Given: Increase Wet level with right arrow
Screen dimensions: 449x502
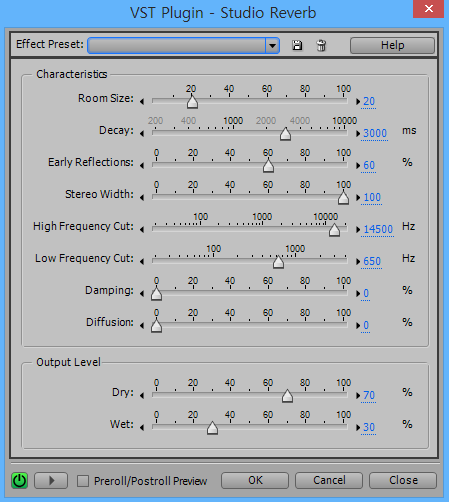Looking at the screenshot, I should tap(358, 427).
